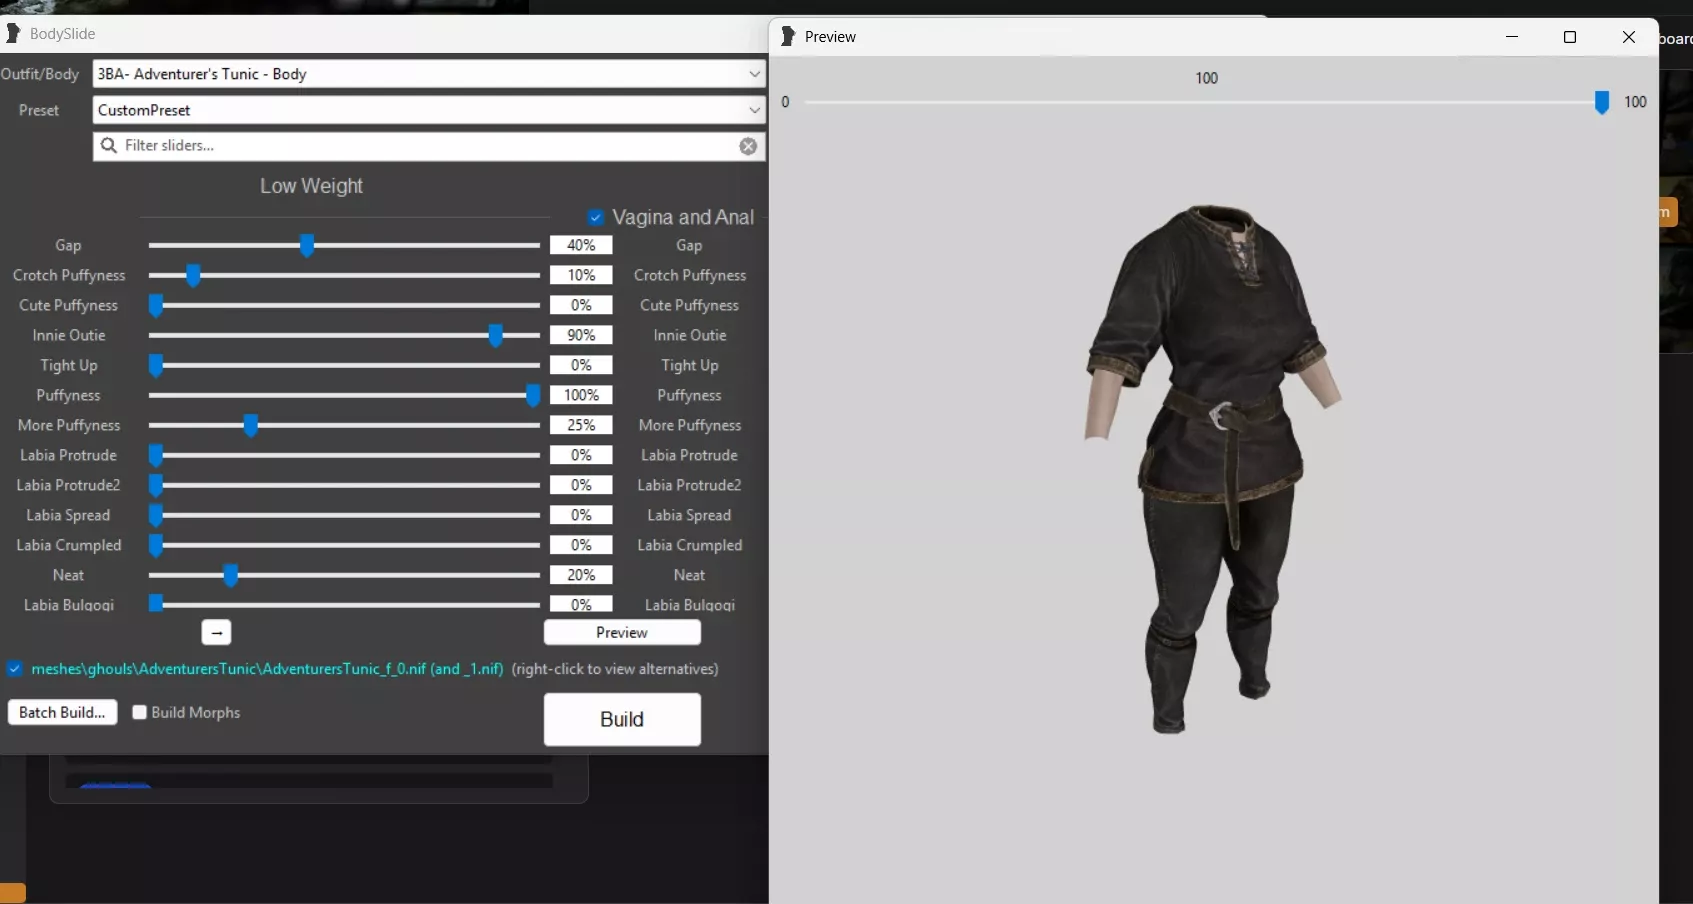
Task: Enable the Build Morphs checkbox
Action: [140, 712]
